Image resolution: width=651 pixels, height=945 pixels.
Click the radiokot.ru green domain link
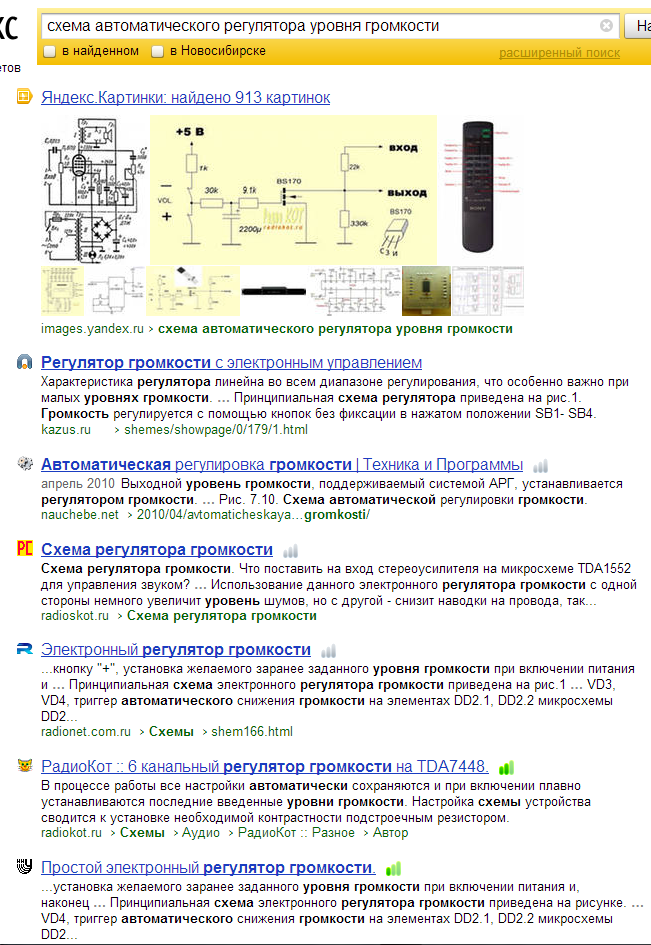(71, 832)
